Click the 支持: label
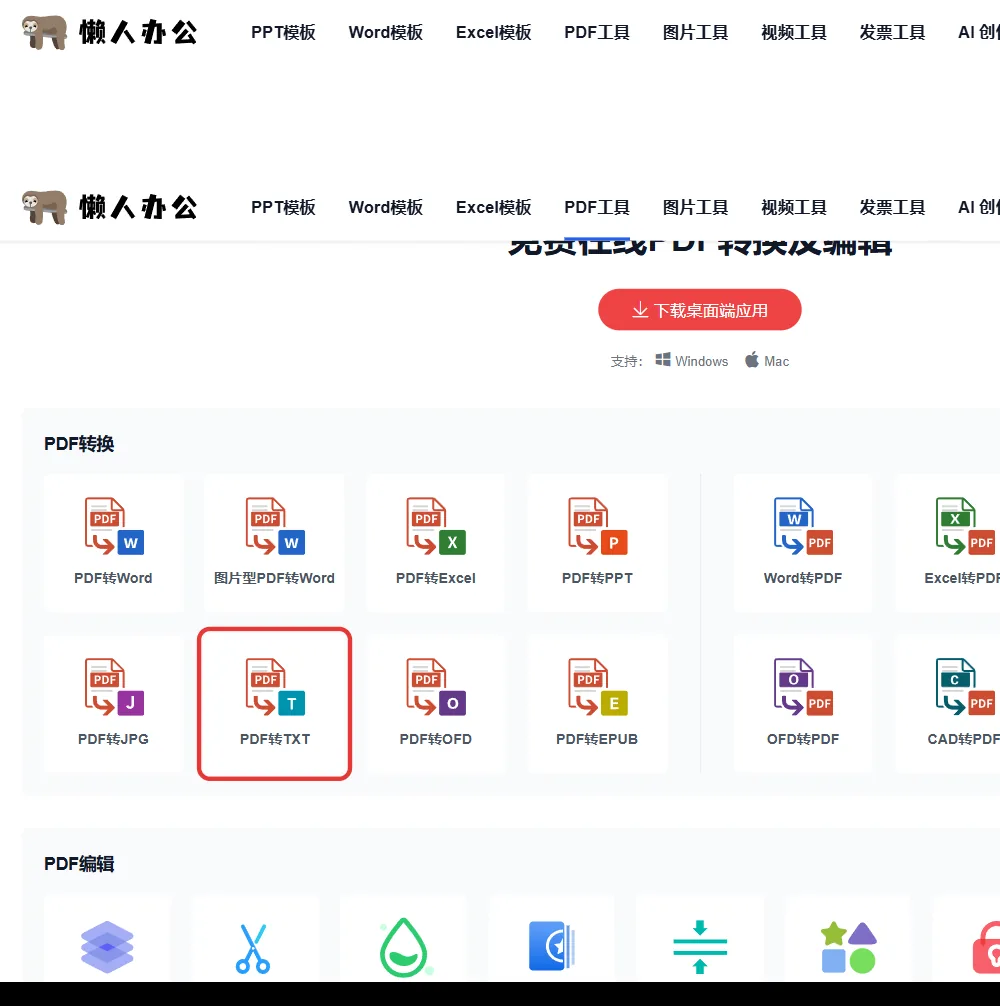The image size is (1000, 1006). 626,361
